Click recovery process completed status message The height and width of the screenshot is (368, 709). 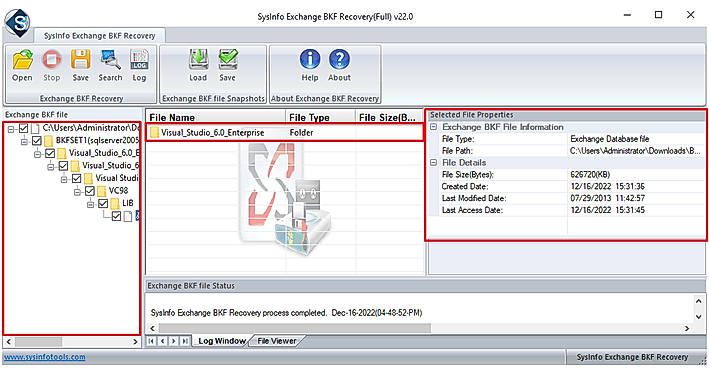tap(286, 313)
